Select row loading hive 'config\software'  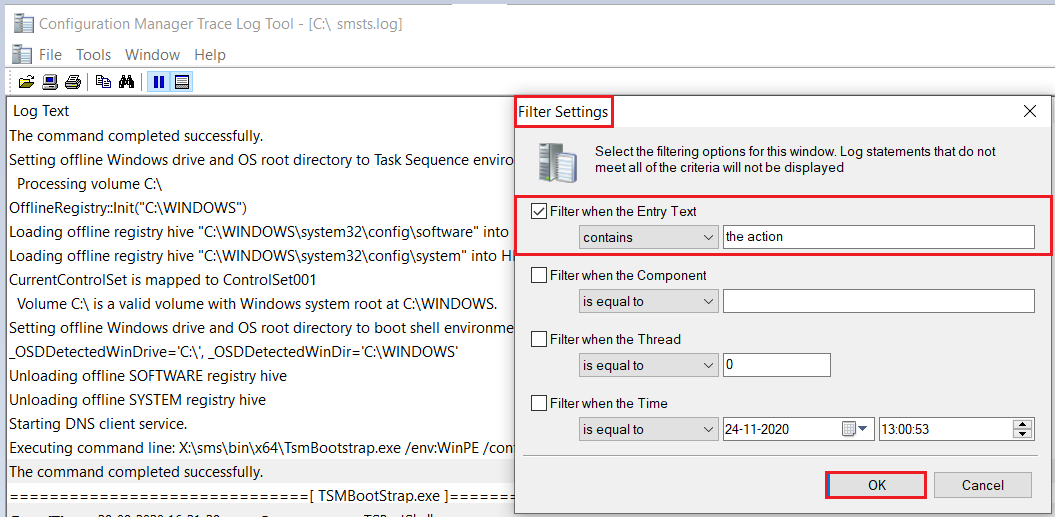260,232
